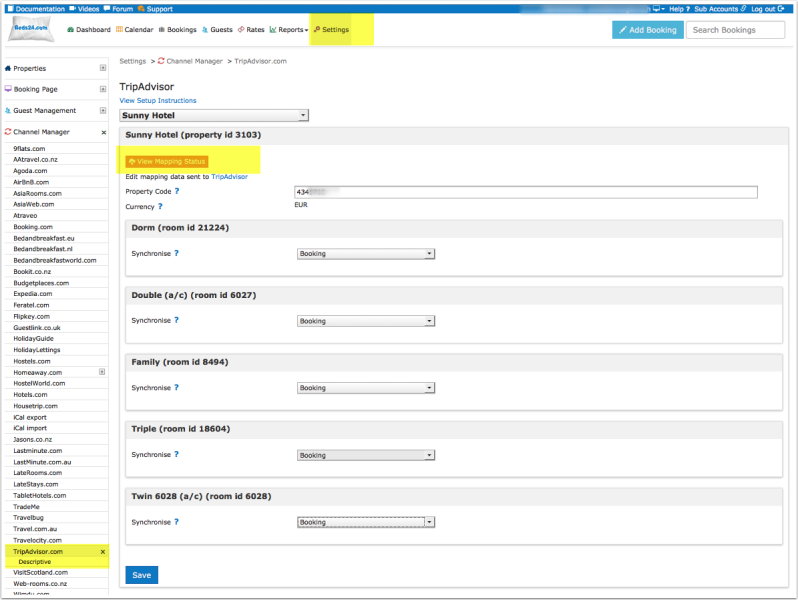Click the Add Booking button

point(647,30)
